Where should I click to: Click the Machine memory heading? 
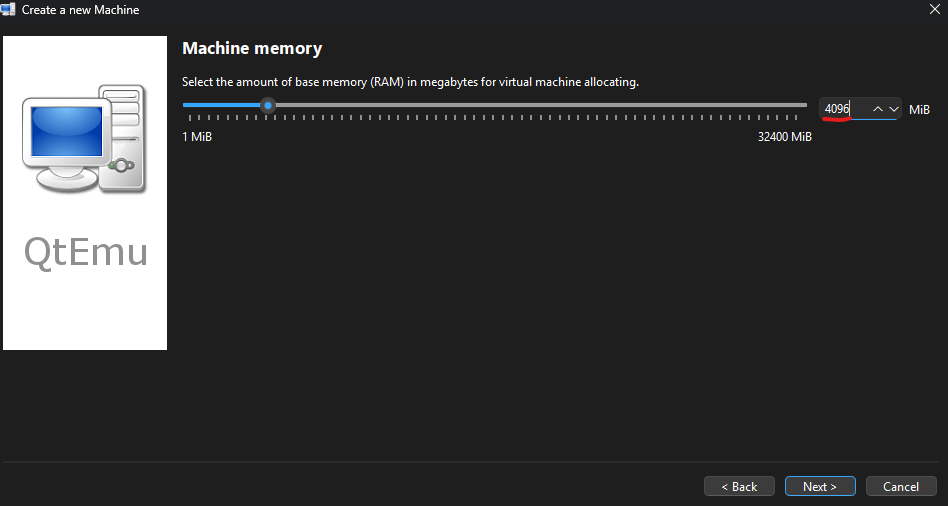(x=252, y=48)
